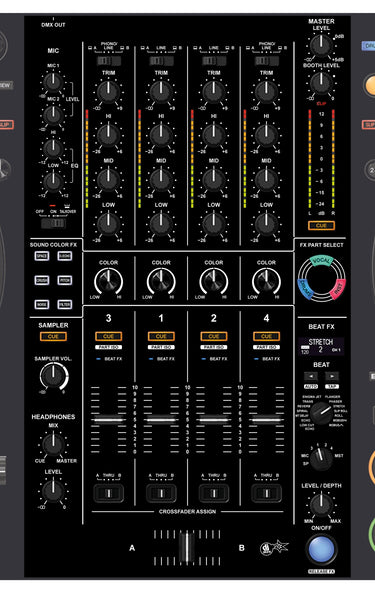Activate the FILTER sound color FX

point(65,304)
